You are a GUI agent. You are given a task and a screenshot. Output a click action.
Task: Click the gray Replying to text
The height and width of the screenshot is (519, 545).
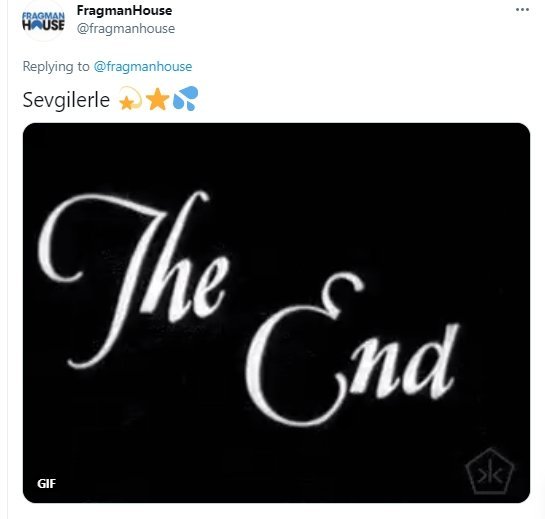pyautogui.click(x=56, y=66)
